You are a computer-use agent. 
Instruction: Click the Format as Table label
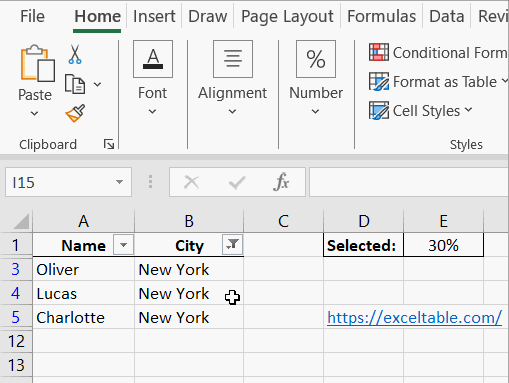[x=445, y=82]
